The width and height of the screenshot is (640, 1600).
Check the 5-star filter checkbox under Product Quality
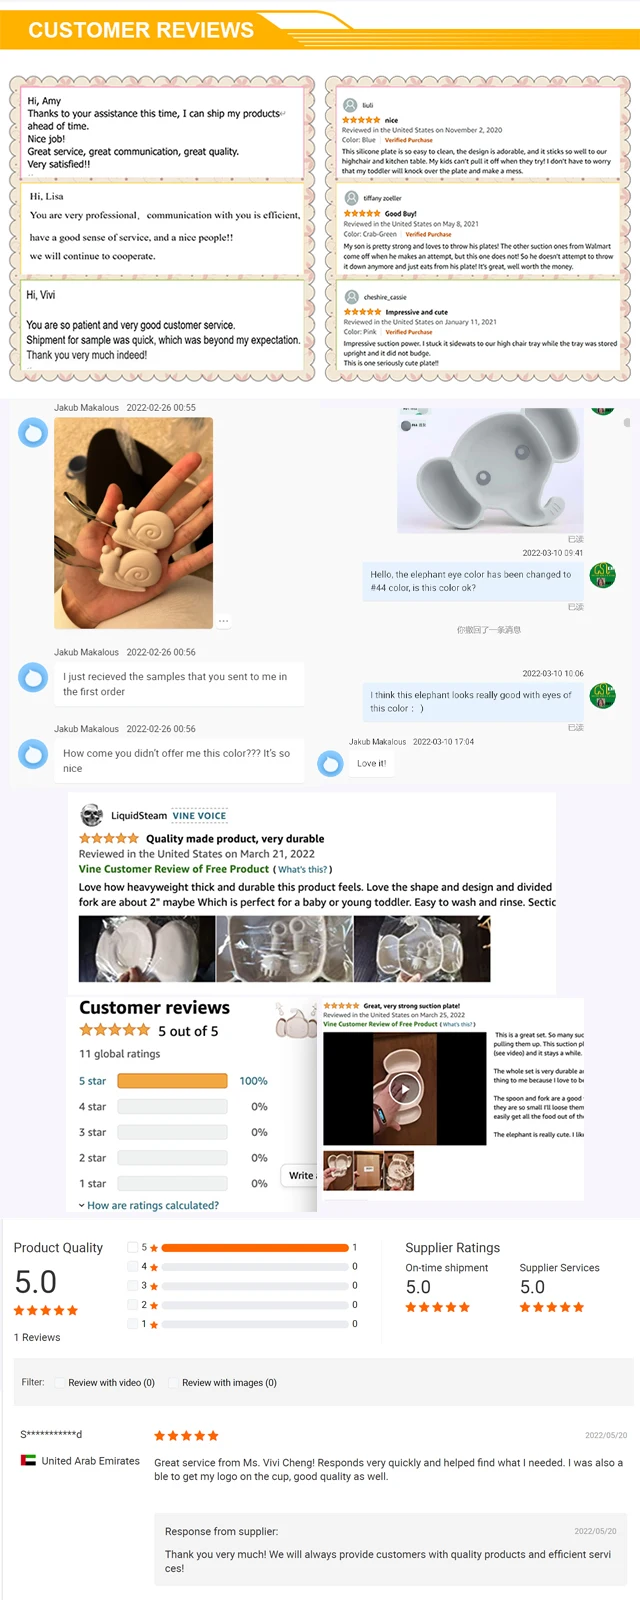(132, 1247)
